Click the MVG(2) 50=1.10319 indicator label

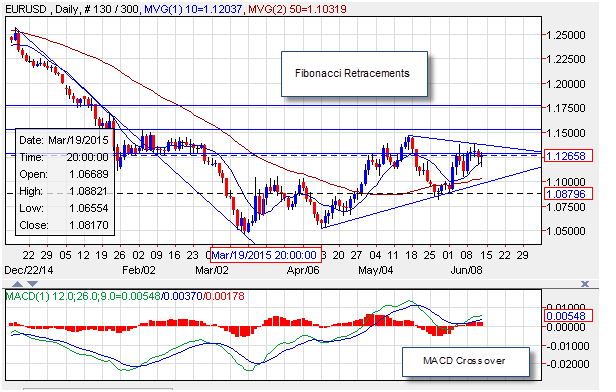click(297, 9)
